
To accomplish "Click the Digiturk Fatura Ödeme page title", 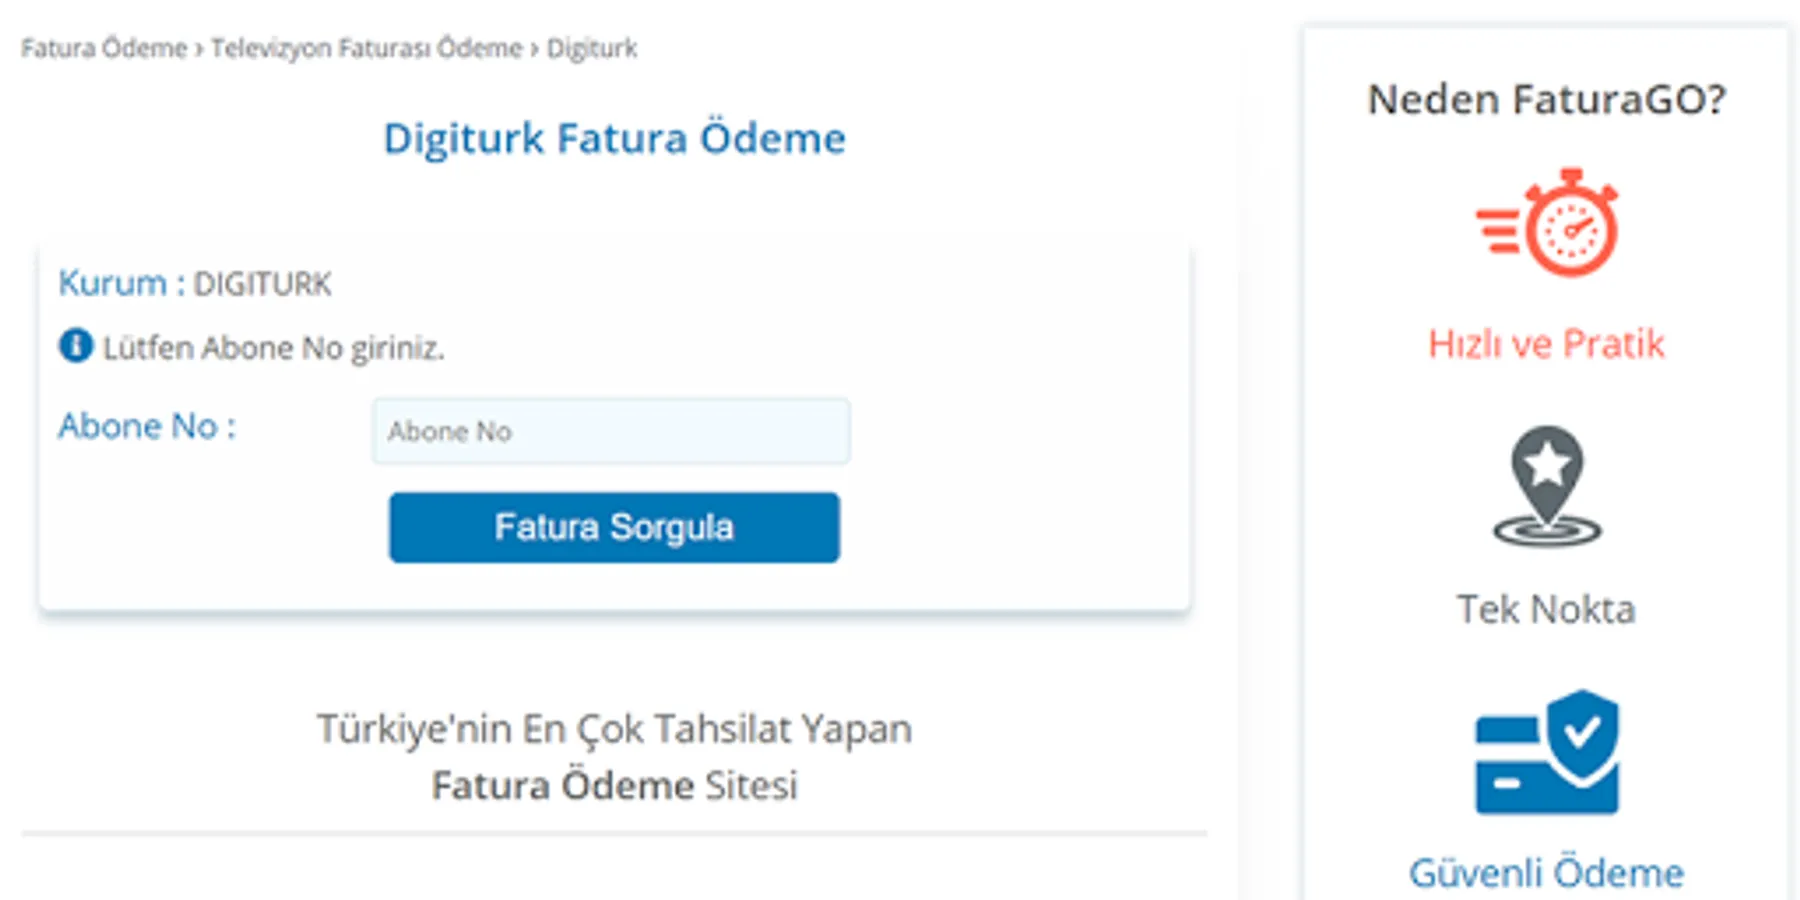I will [x=614, y=138].
